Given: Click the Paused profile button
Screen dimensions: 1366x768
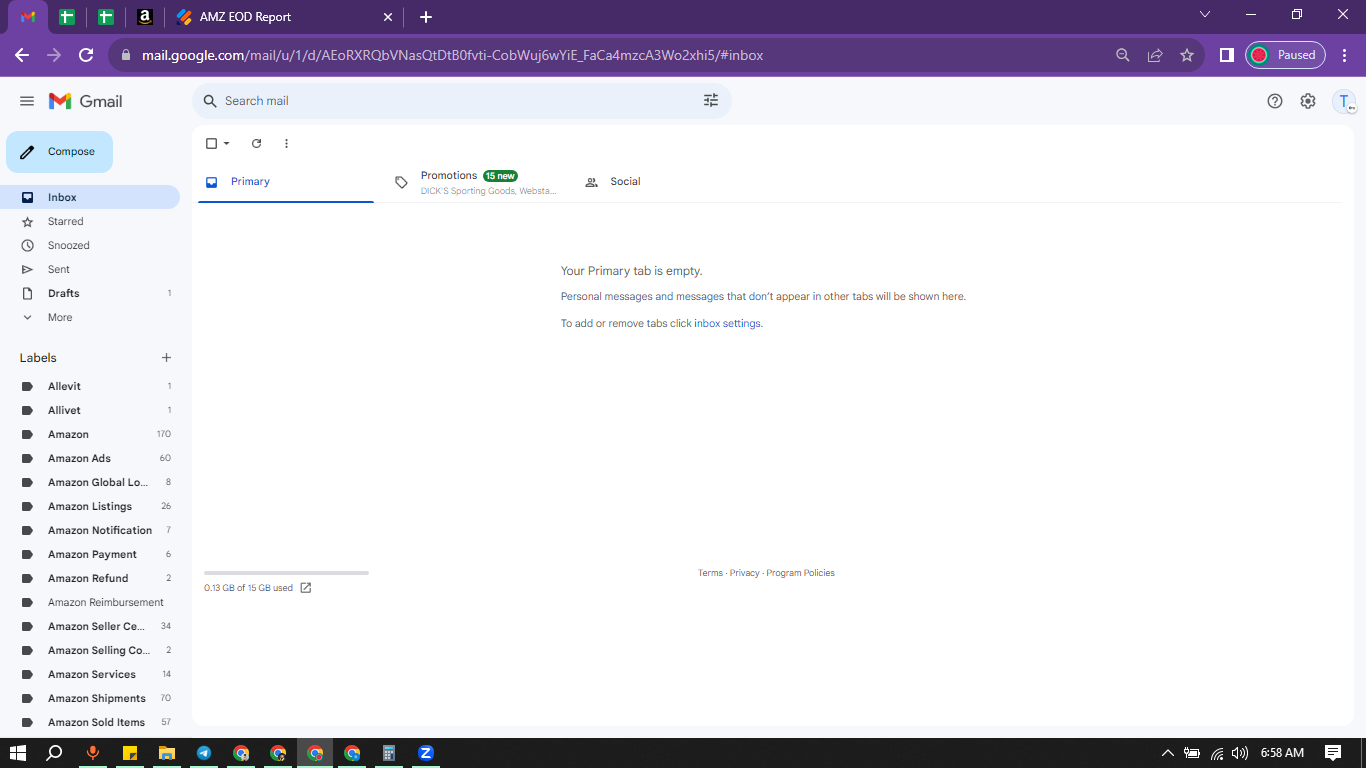Looking at the screenshot, I should click(x=1285, y=56).
